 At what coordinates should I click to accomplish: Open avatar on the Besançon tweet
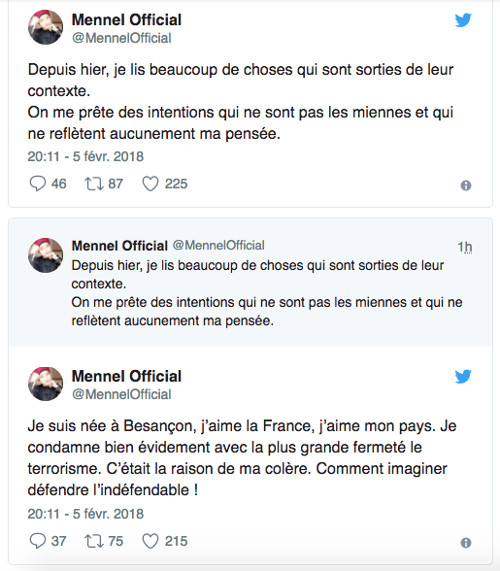tap(46, 384)
